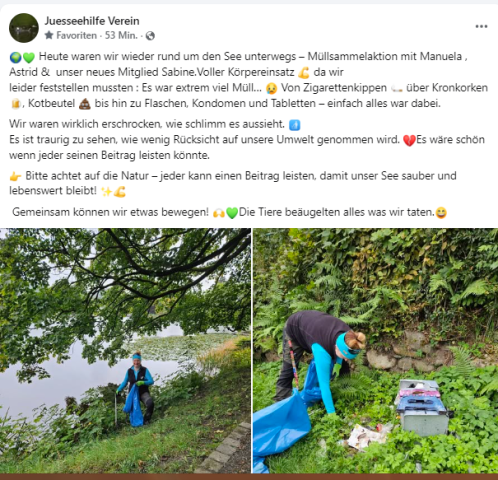The image size is (498, 480).
Task: Click the crying face emoji after Müll
Action: (x=271, y=88)
